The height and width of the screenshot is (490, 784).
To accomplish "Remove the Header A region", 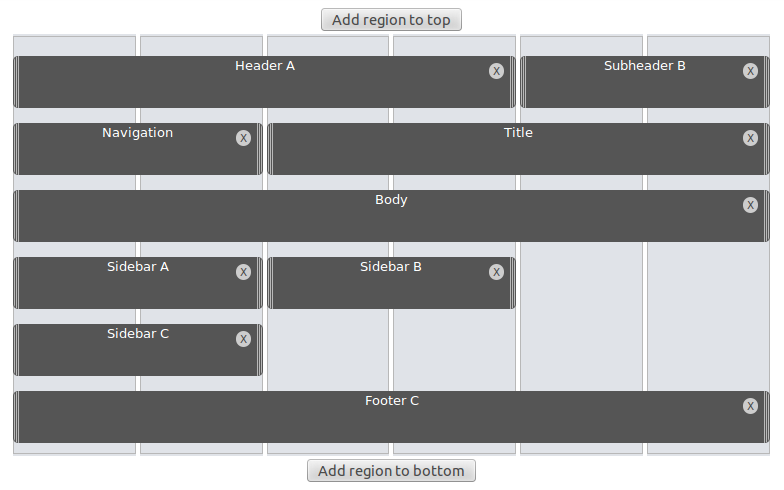I will (x=496, y=71).
